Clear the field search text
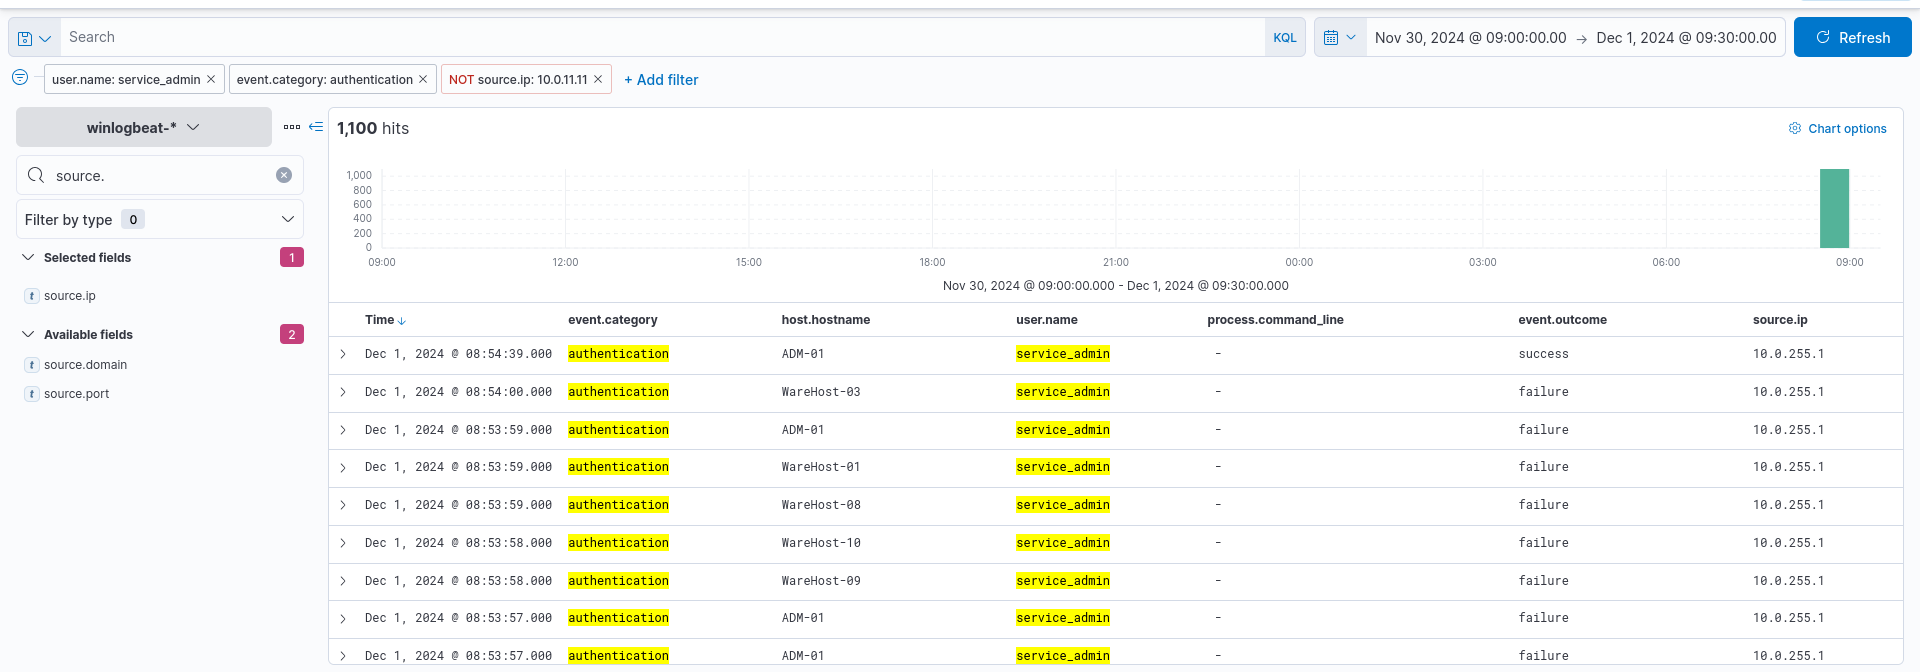This screenshot has height=672, width=1920. 284,175
